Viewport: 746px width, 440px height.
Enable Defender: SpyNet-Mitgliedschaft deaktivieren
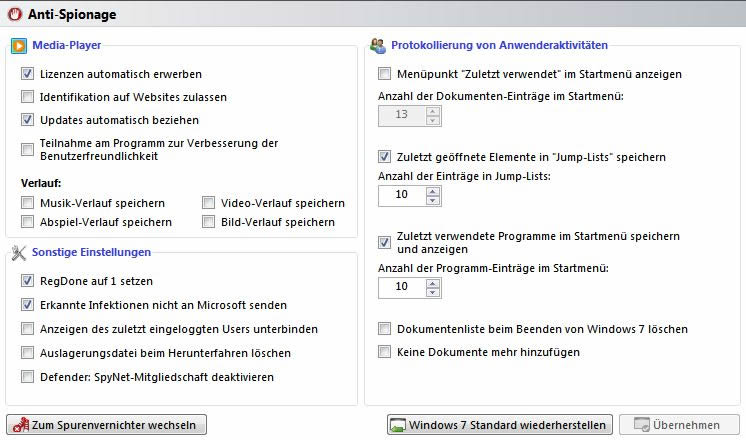tap(28, 377)
